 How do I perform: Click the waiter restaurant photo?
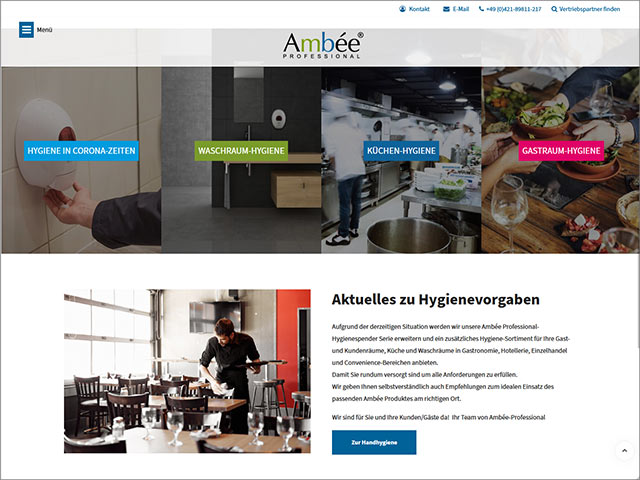(x=187, y=371)
